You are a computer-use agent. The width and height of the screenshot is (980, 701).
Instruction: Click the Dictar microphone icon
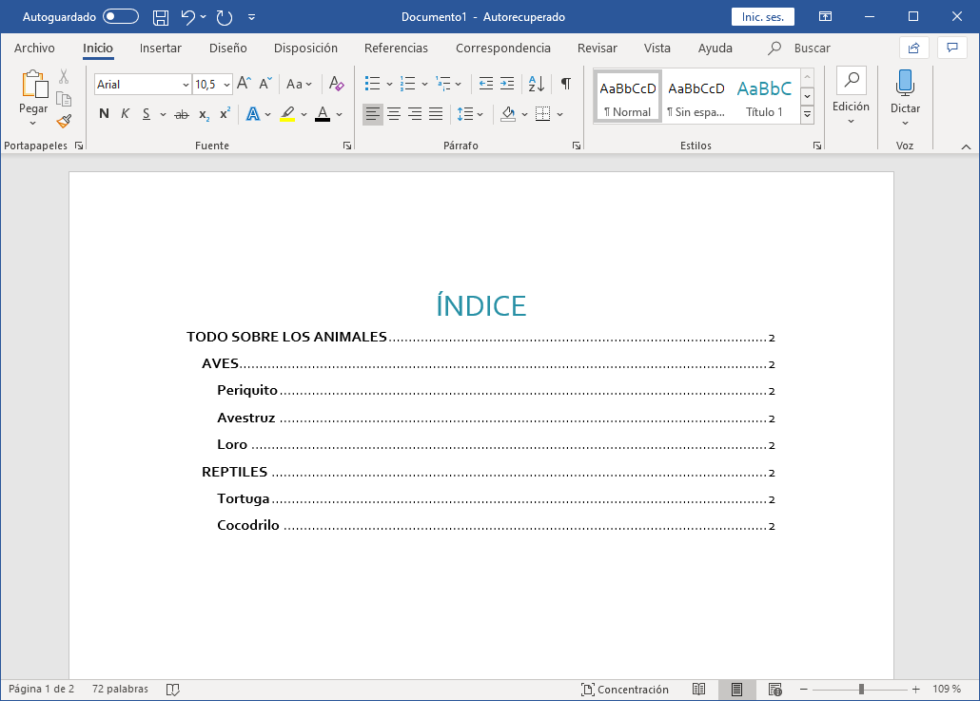[x=905, y=84]
